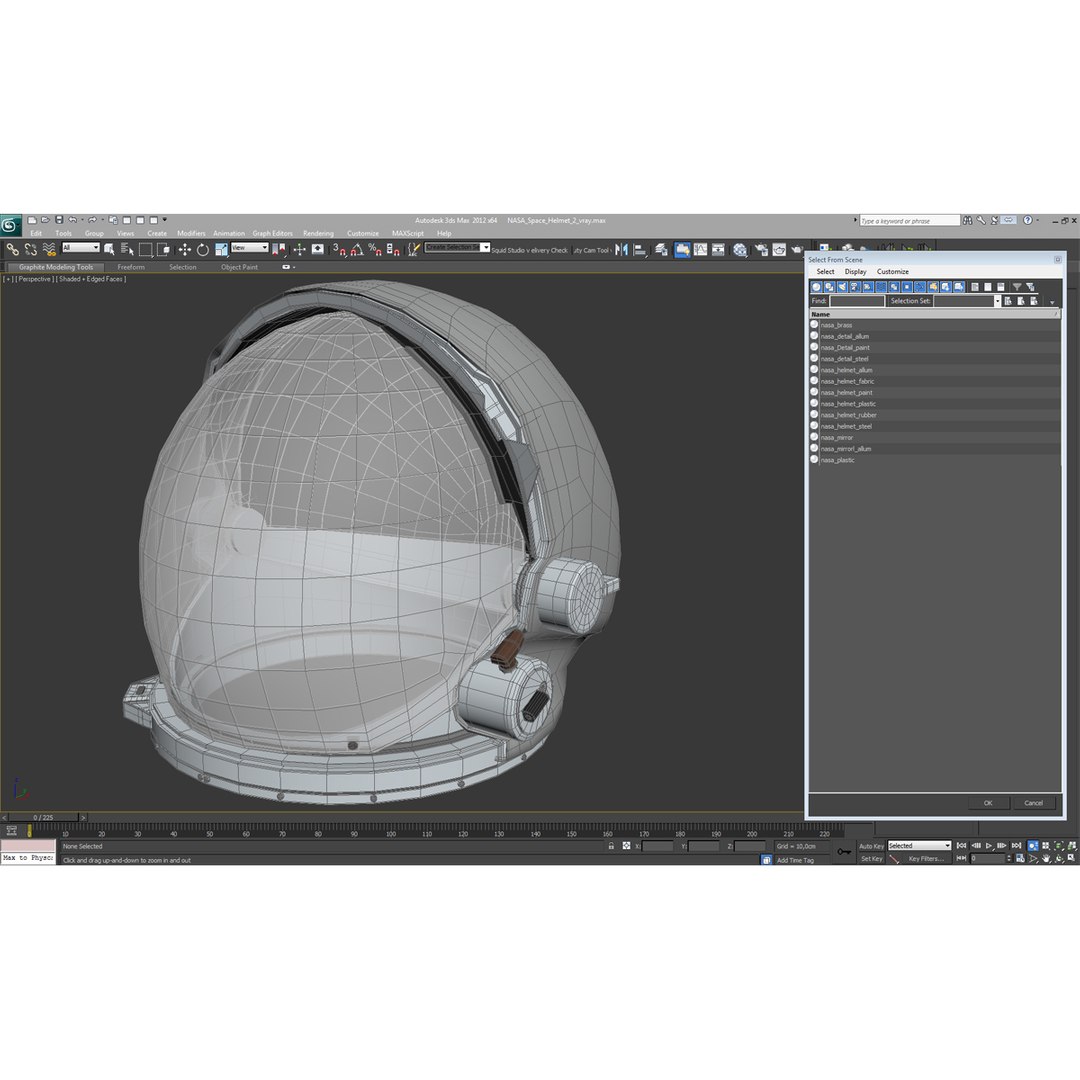The width and height of the screenshot is (1080, 1080).
Task: Activate the Select and Move tool
Action: 185,249
